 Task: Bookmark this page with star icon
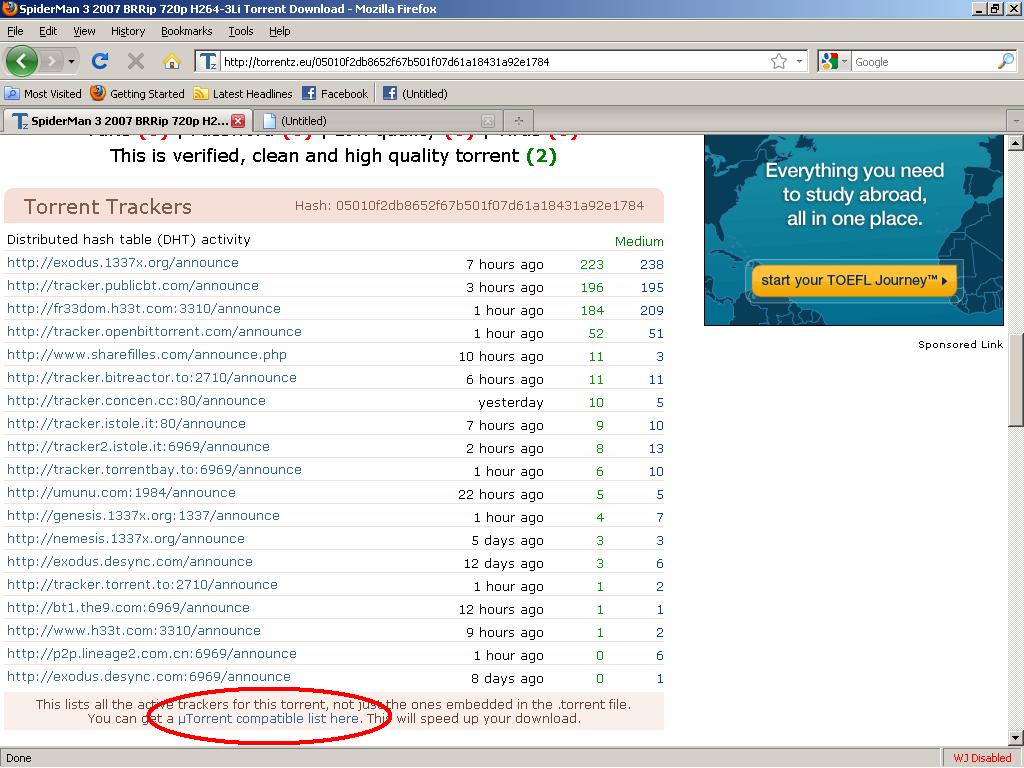[x=778, y=61]
